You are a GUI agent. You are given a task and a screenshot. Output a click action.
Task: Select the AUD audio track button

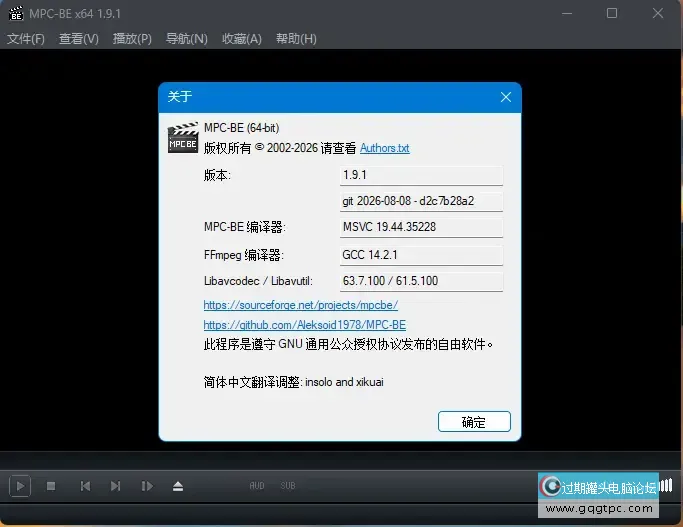(257, 486)
